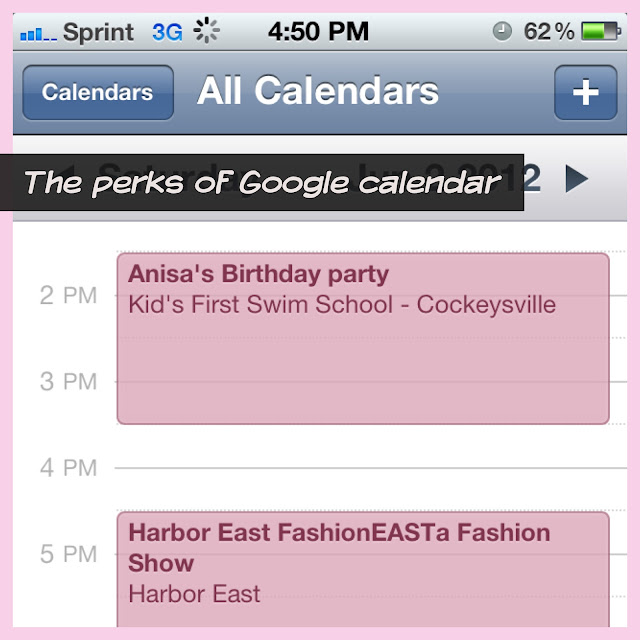640x640 pixels.
Task: Tap the 3G network indicator
Action: click(167, 32)
